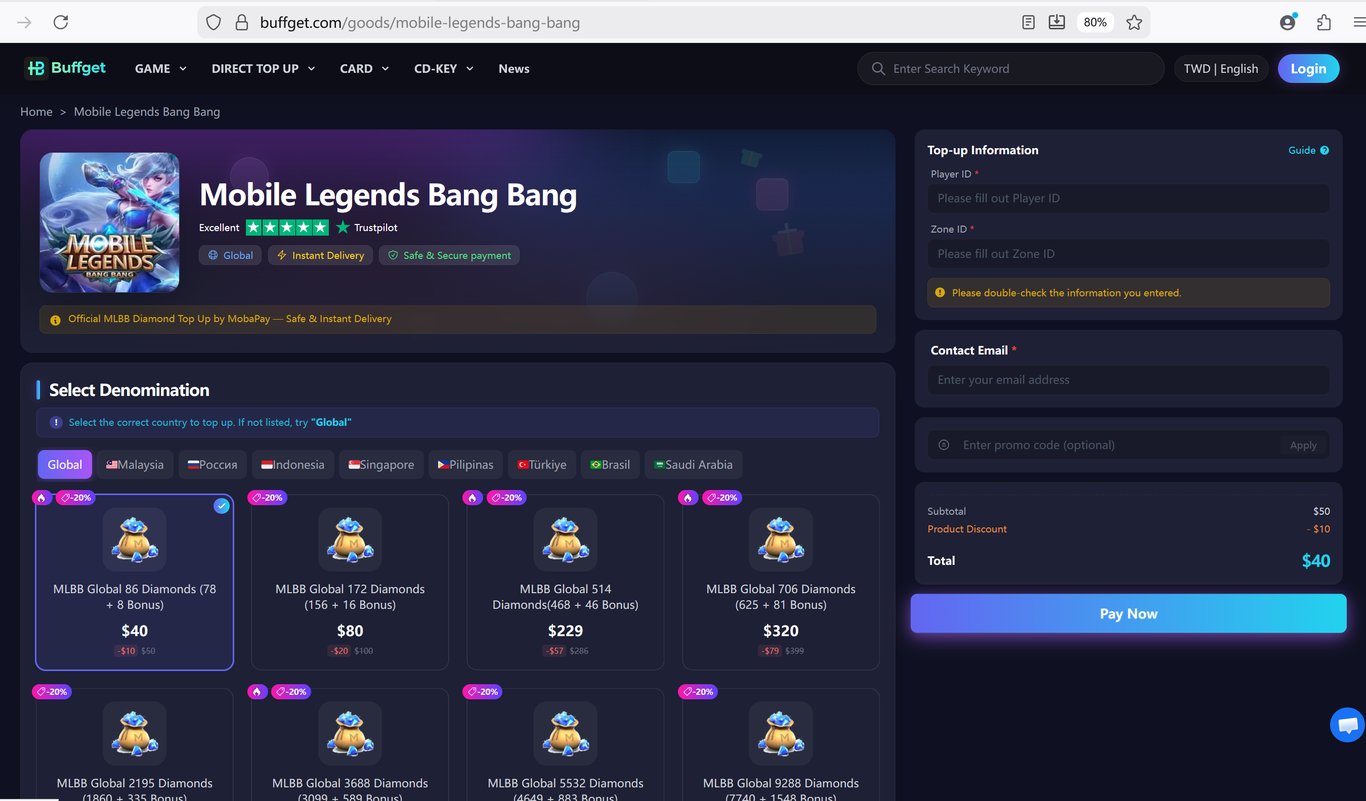Click the Safe & Secure payment badge
Screen dimensions: 1366x801
[x=449, y=255]
